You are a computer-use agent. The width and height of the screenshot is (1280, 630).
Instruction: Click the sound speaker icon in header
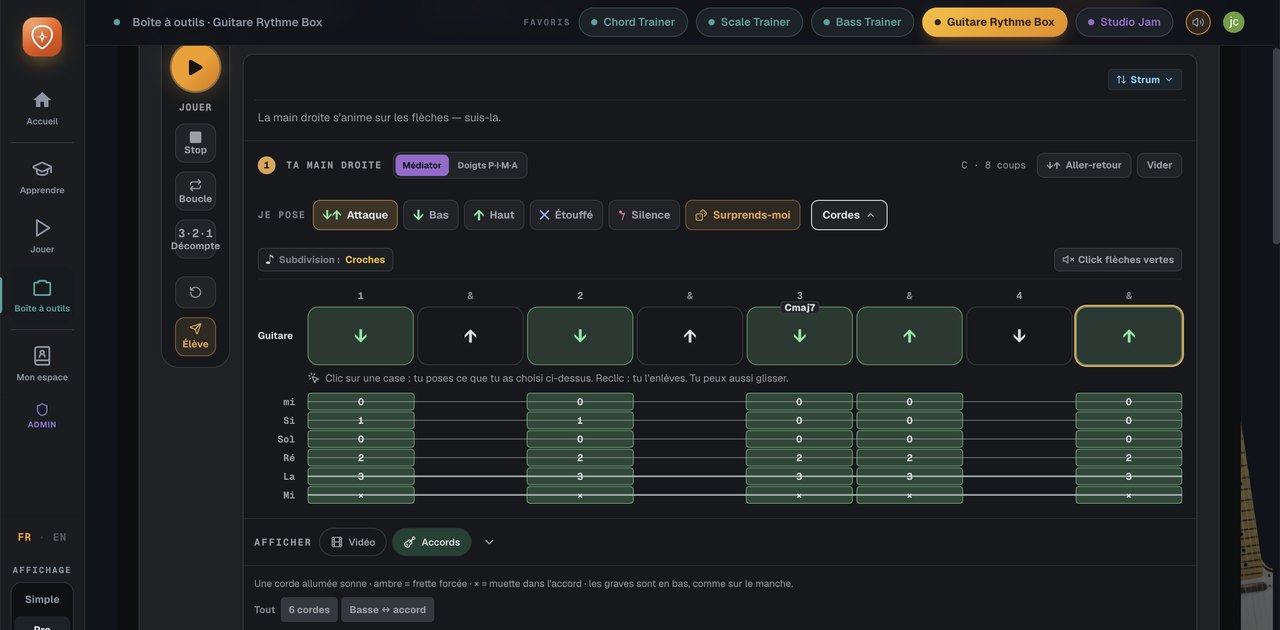[1198, 22]
